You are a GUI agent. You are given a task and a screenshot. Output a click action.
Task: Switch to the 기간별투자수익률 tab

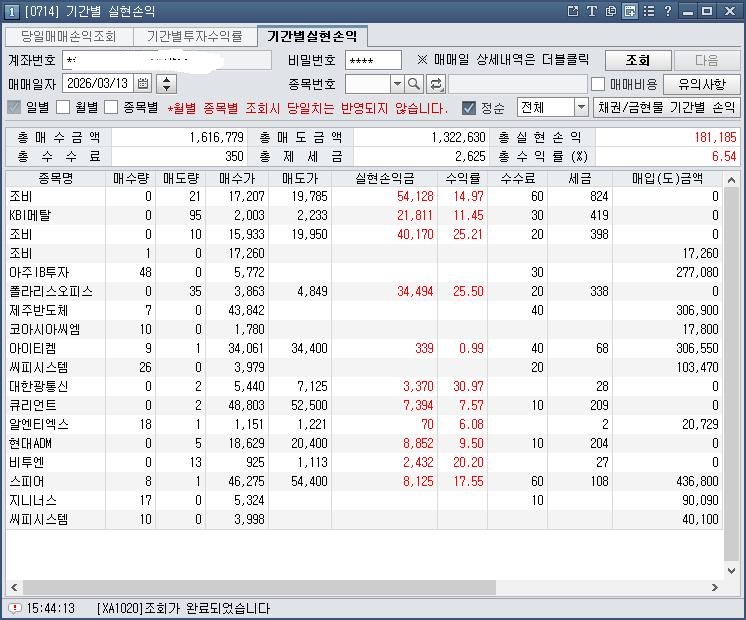coord(195,37)
